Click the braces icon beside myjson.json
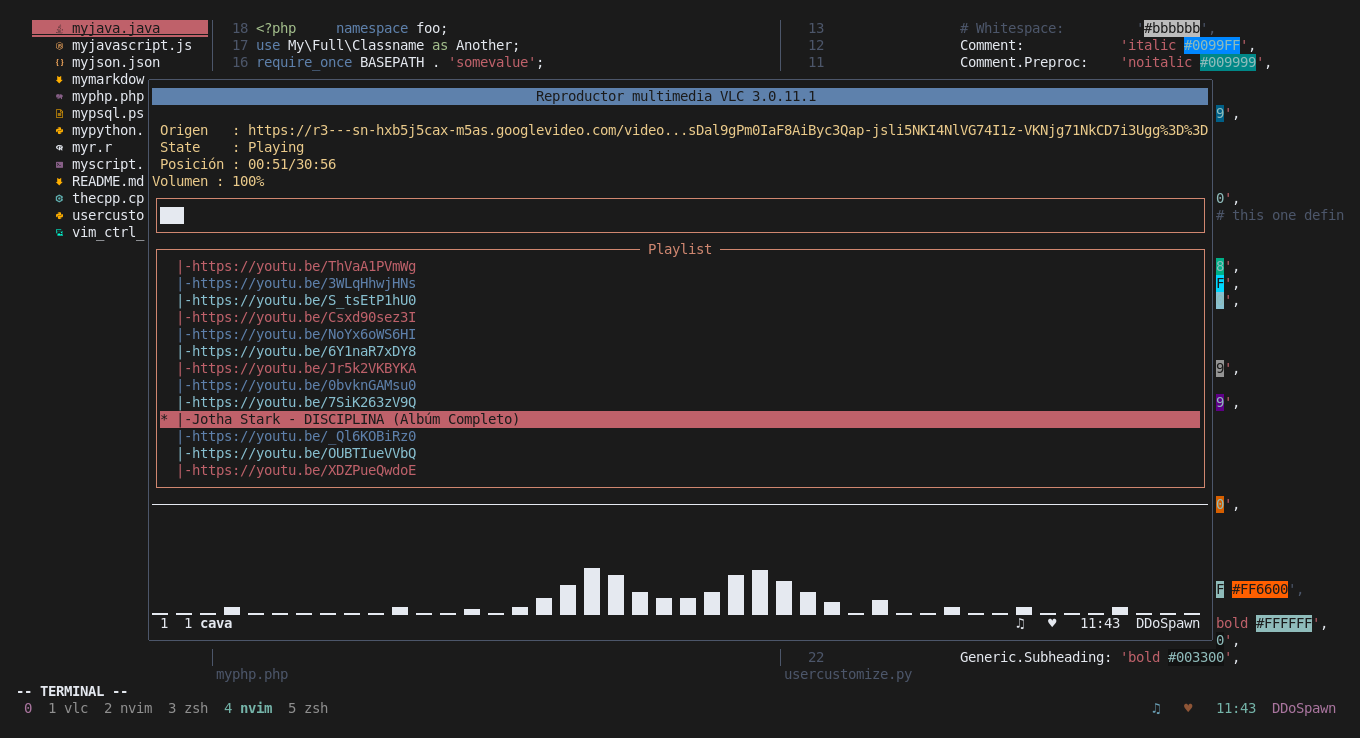Image resolution: width=1360 pixels, height=738 pixels. (59, 62)
